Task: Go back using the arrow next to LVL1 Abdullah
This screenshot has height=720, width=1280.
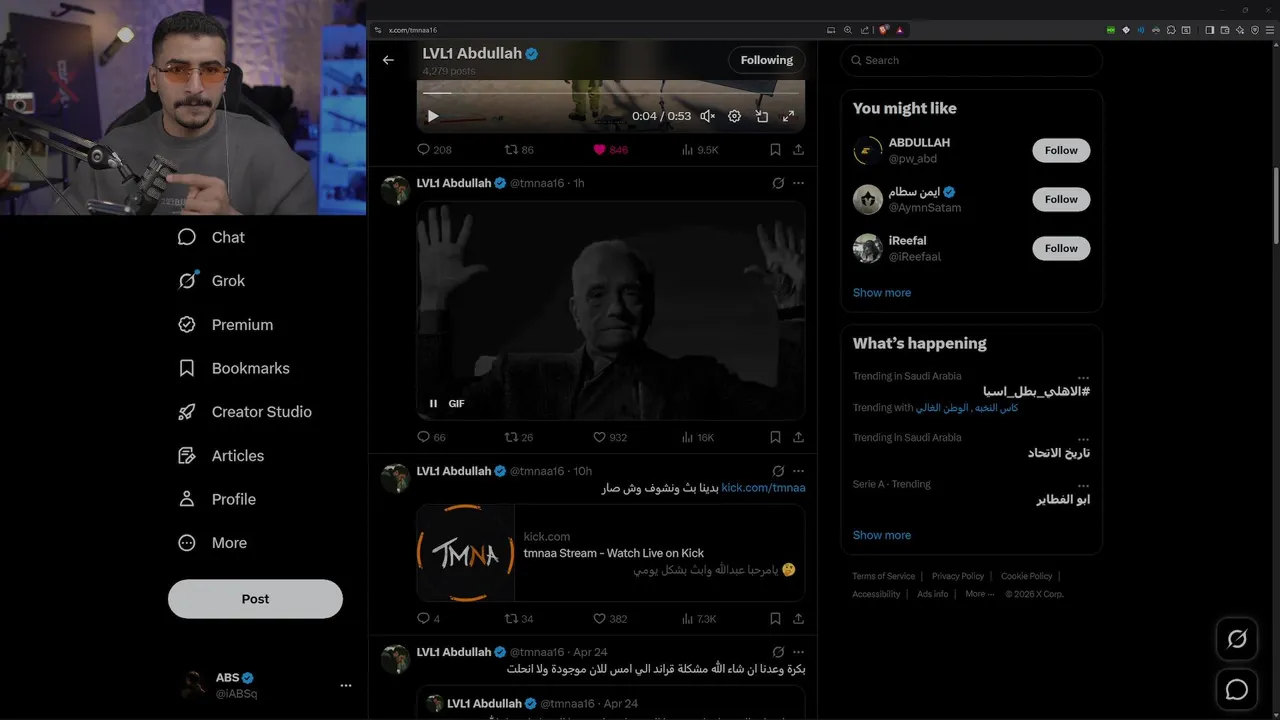Action: coord(388,60)
